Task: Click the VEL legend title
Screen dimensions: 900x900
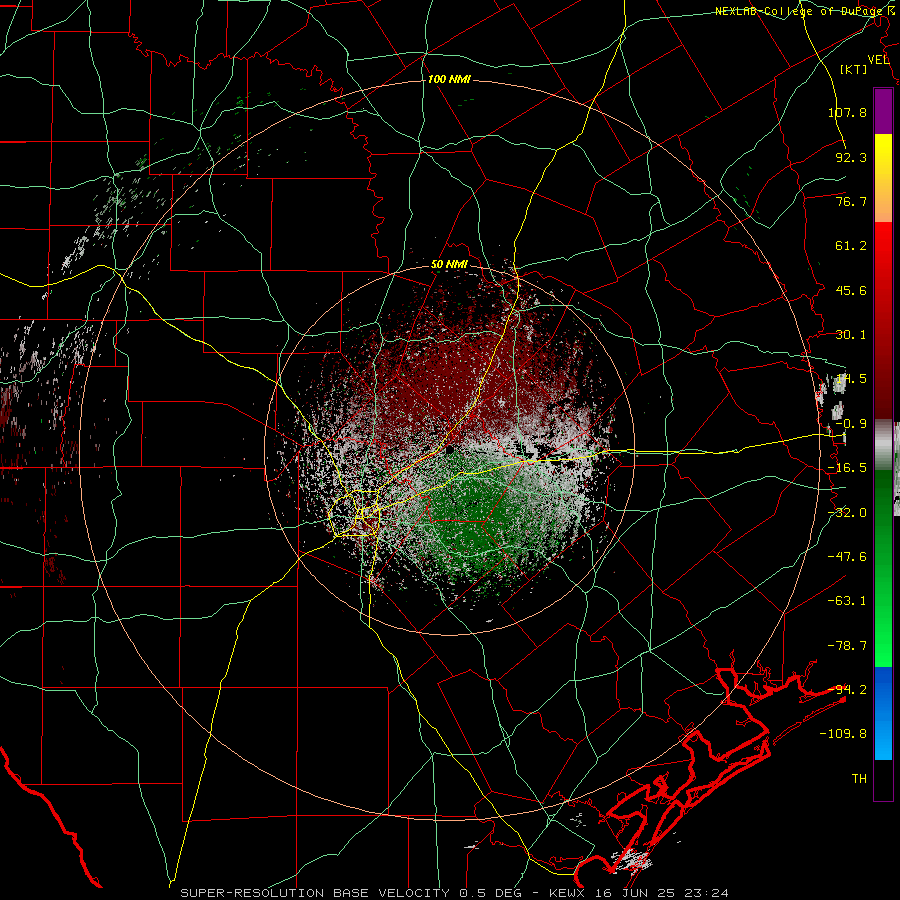Action: coord(878,60)
